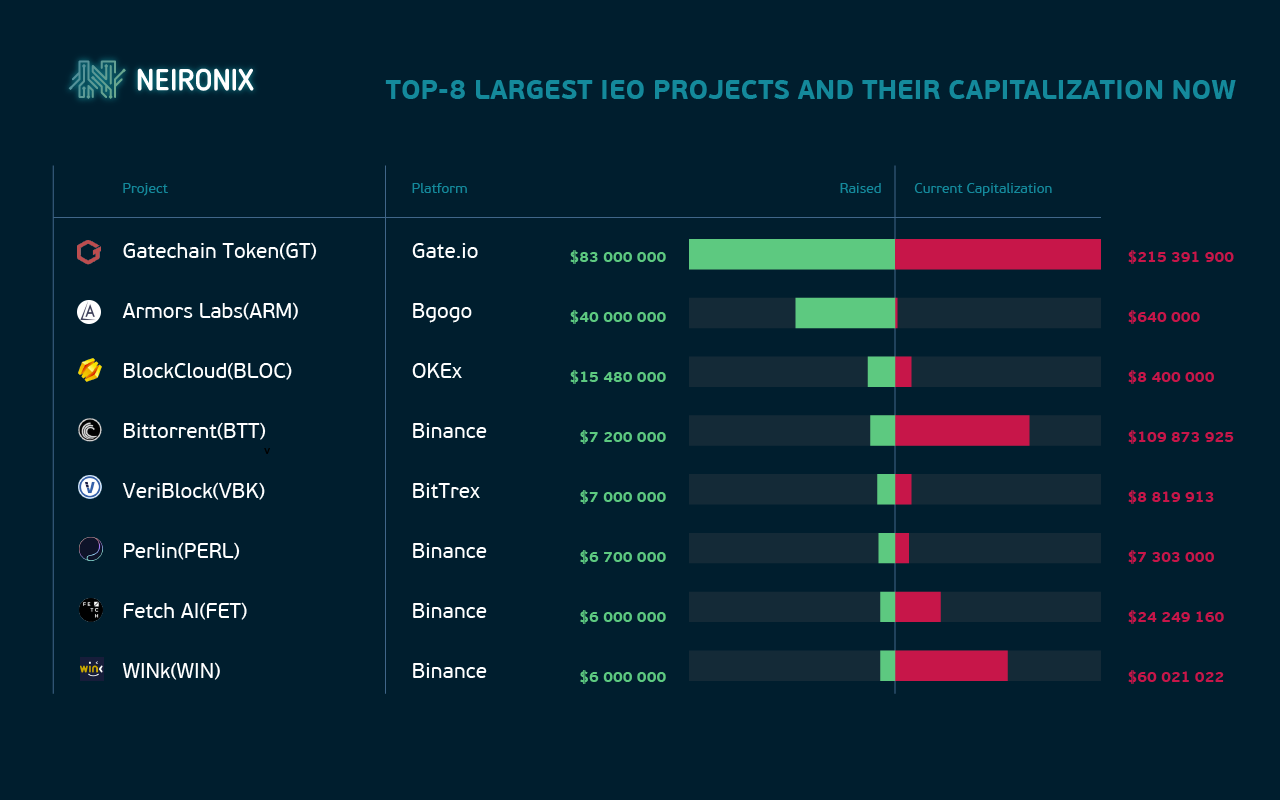Click the Perlin(PERL) project name

click(x=181, y=551)
